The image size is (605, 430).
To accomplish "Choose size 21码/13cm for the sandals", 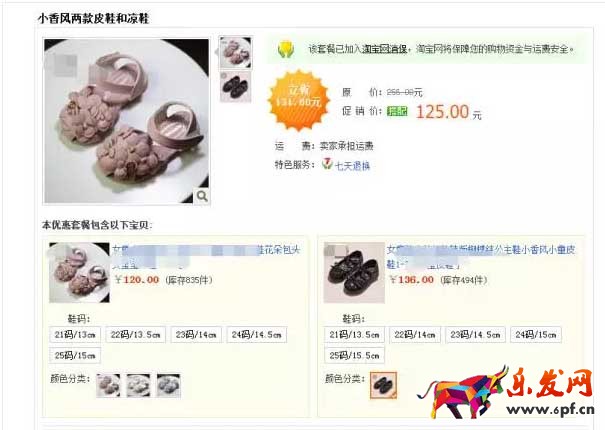I will pyautogui.click(x=75, y=335).
